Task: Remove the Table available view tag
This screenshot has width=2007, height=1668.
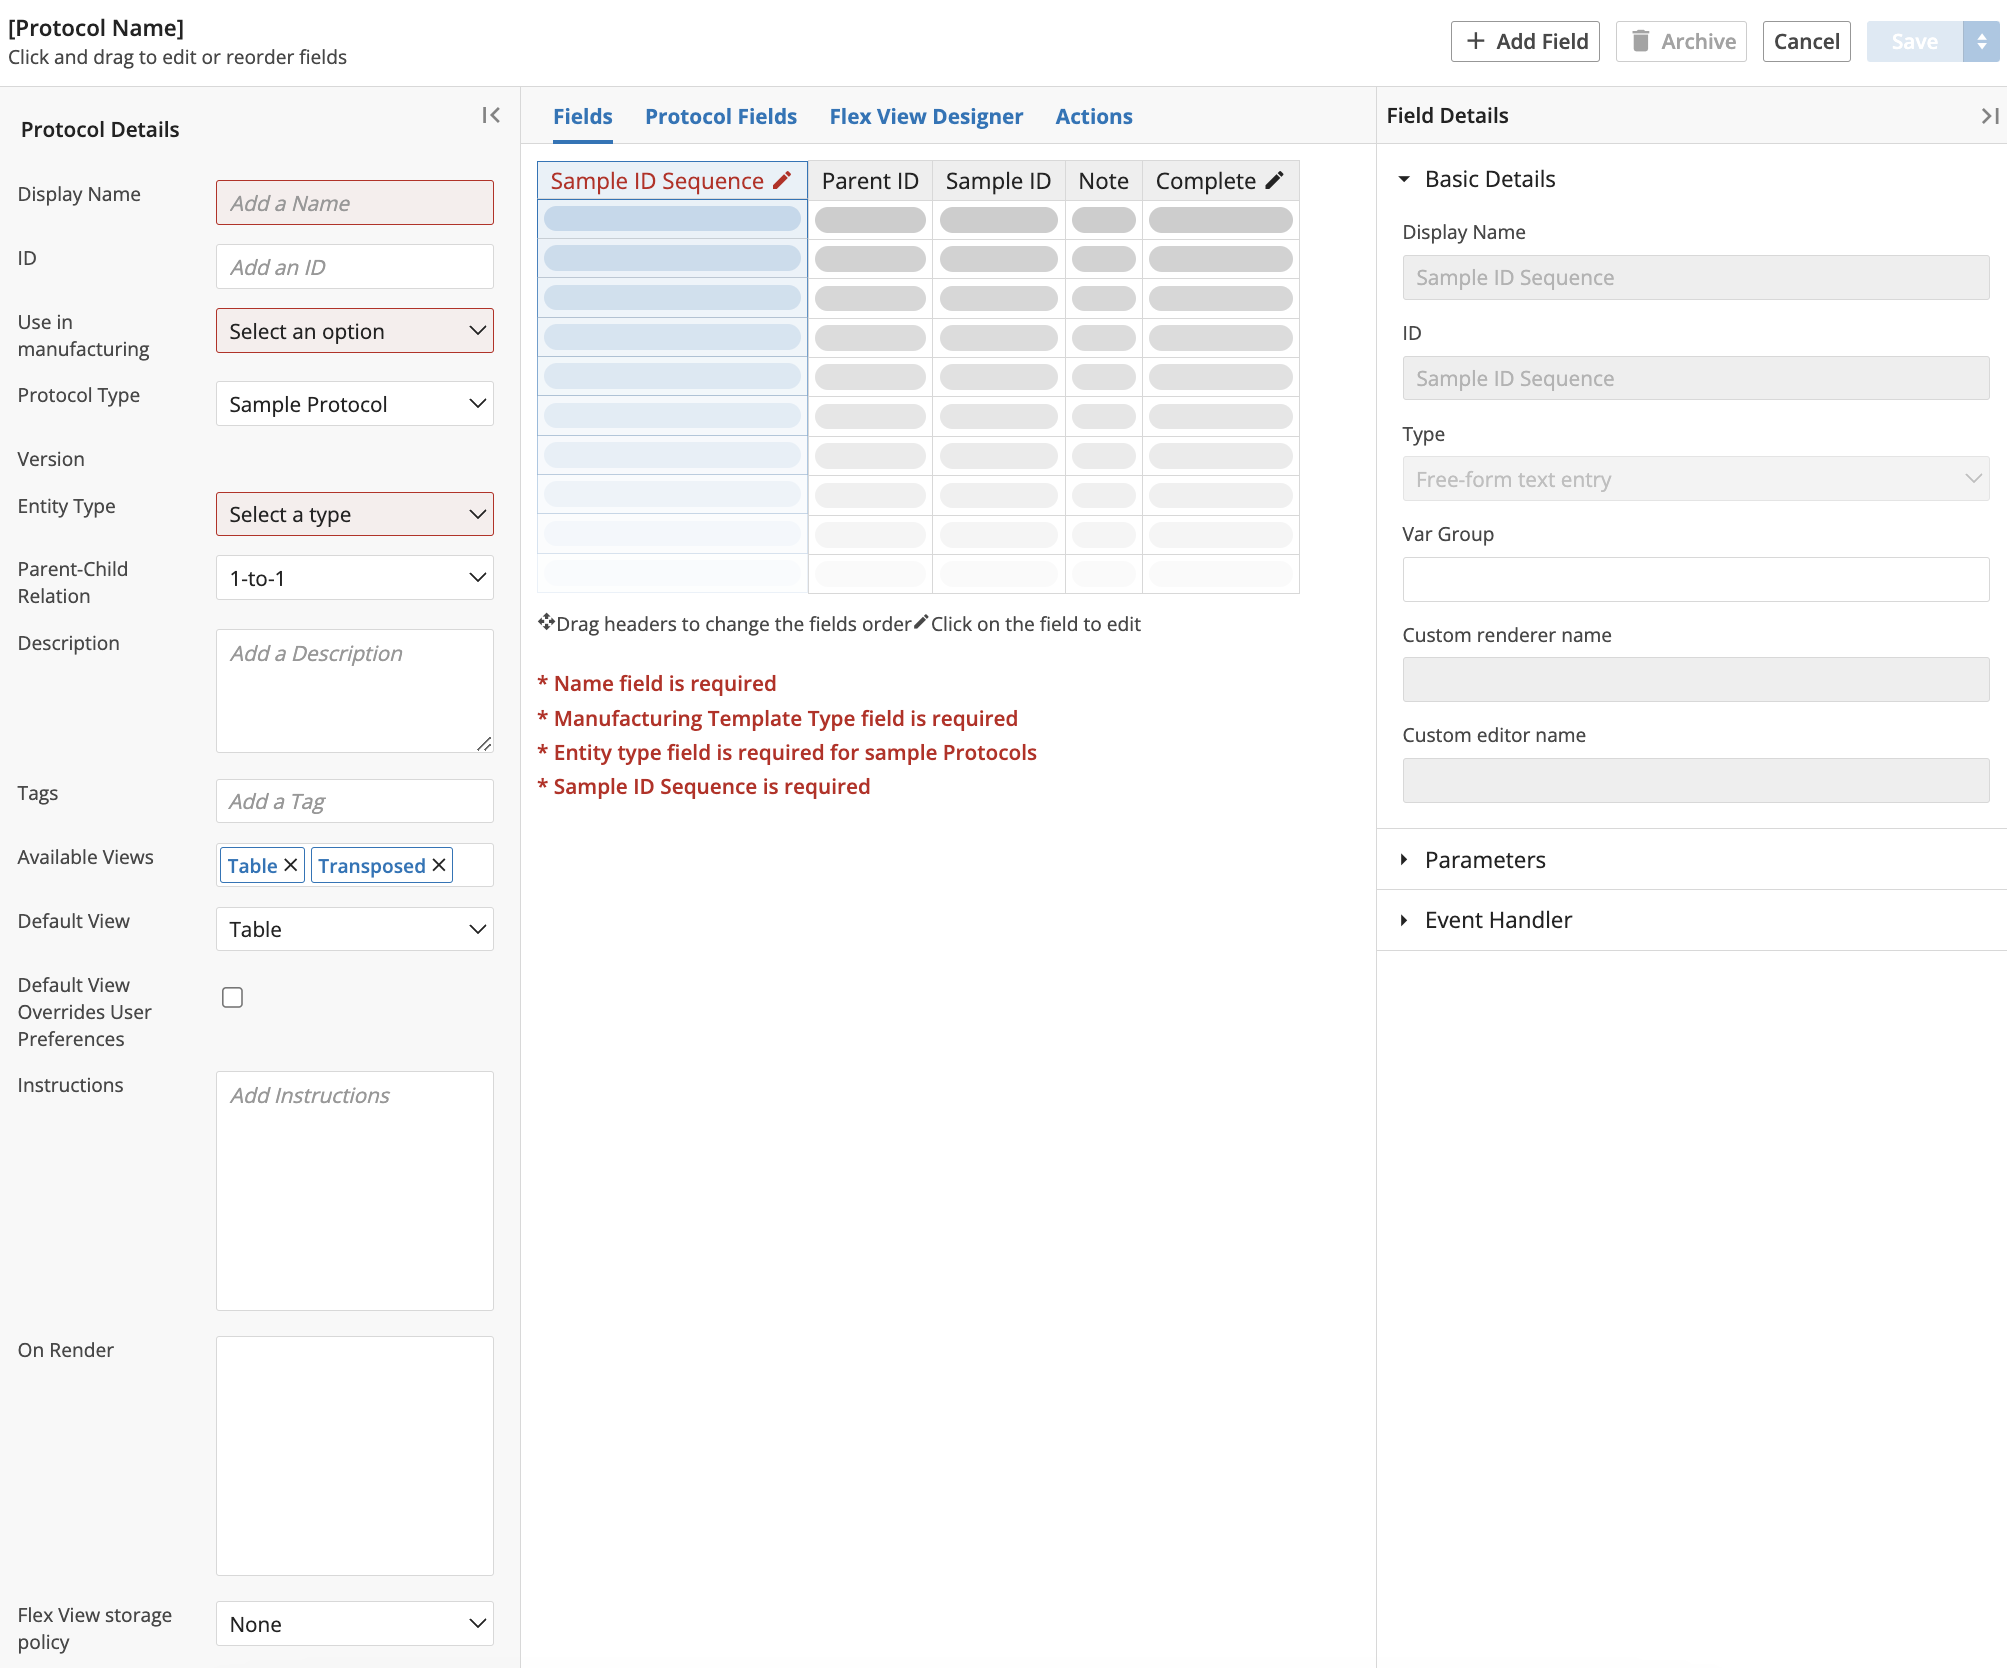Action: [x=292, y=865]
